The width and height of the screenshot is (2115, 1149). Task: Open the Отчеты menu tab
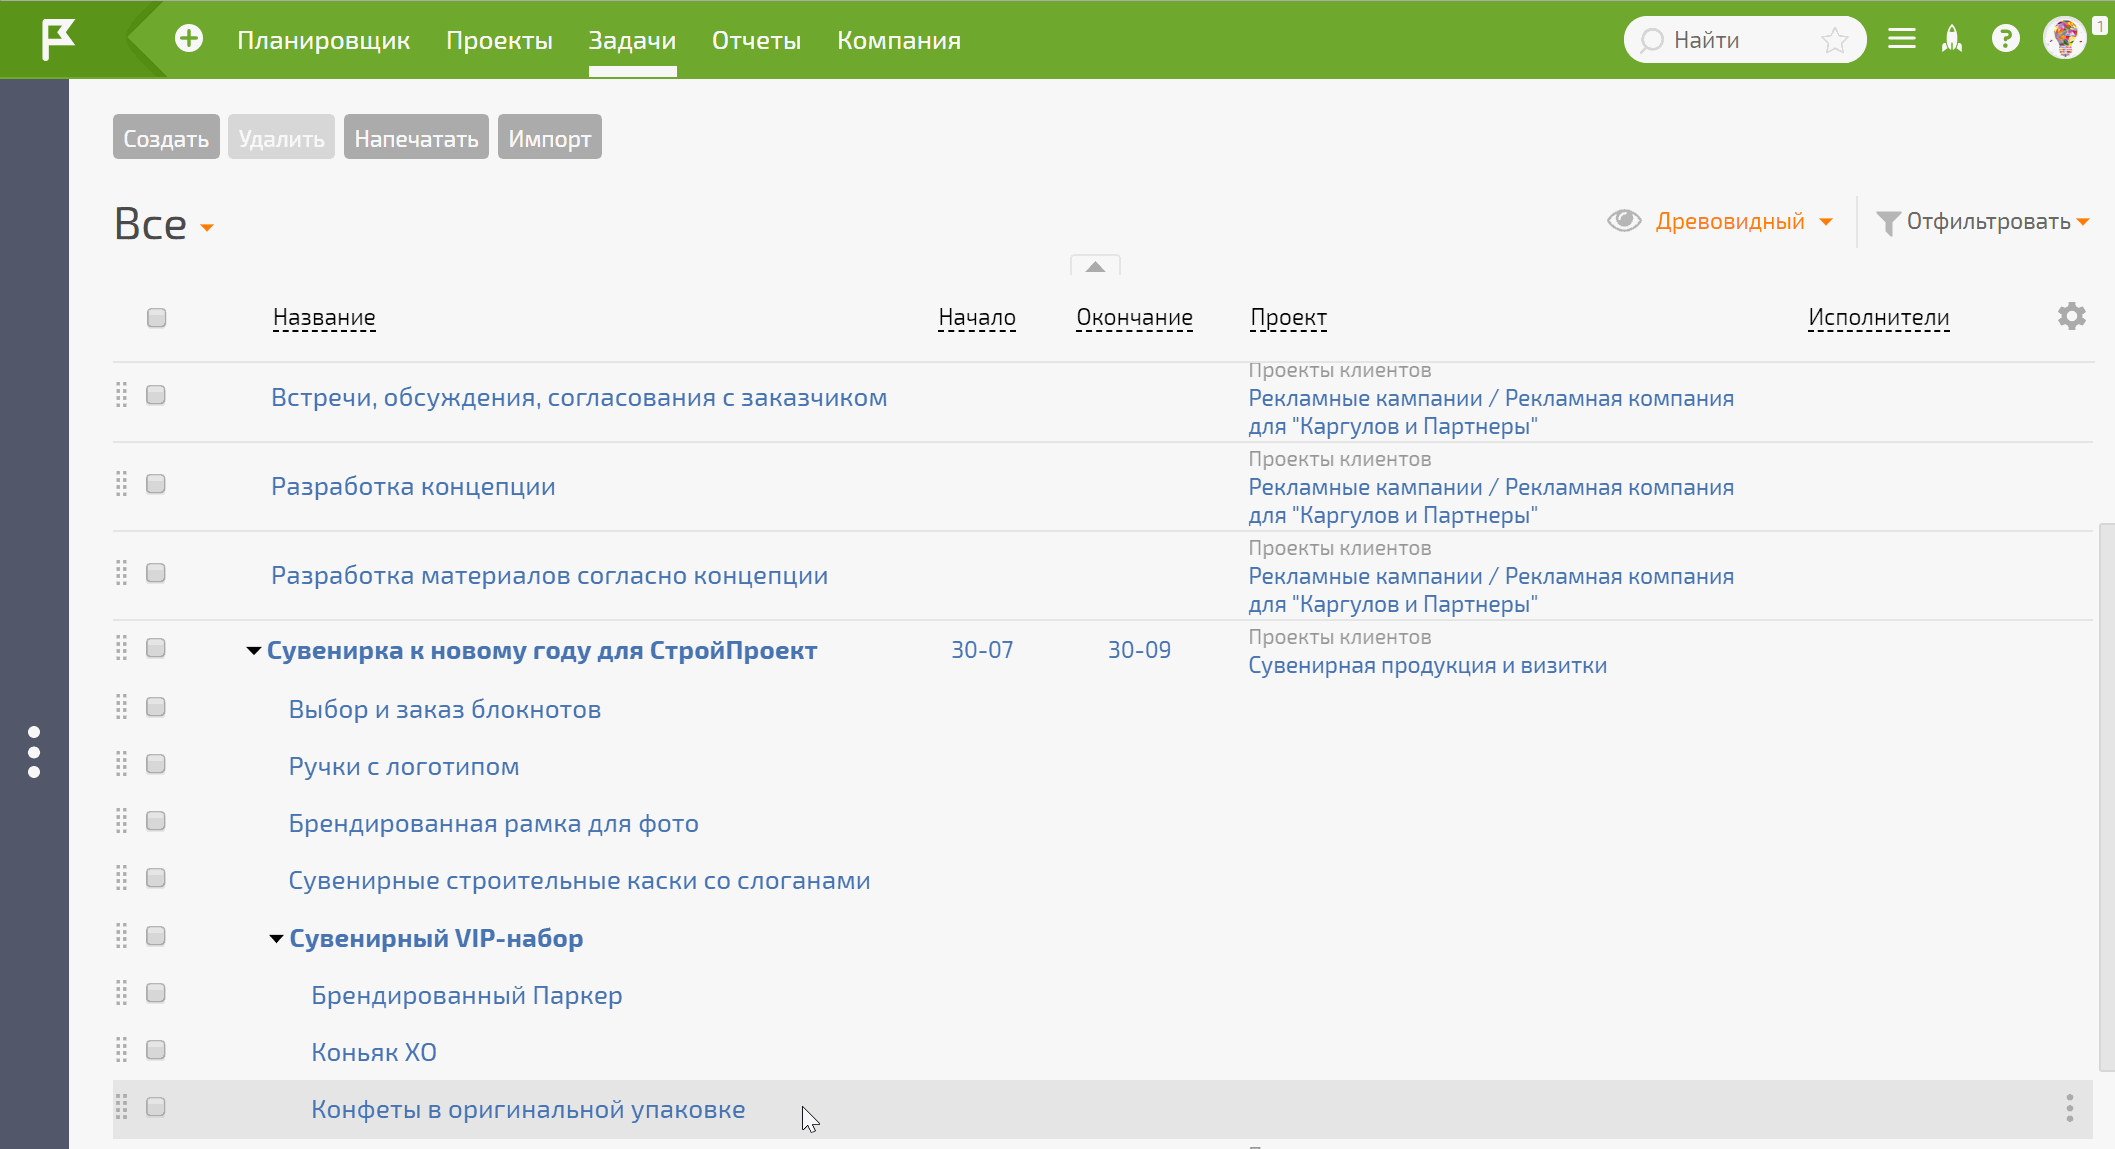(x=756, y=40)
